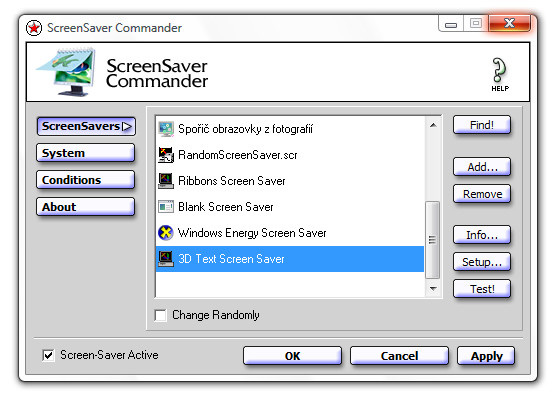The image size is (555, 398).
Task: Select Blank Screen Saver entry
Action: [290, 207]
